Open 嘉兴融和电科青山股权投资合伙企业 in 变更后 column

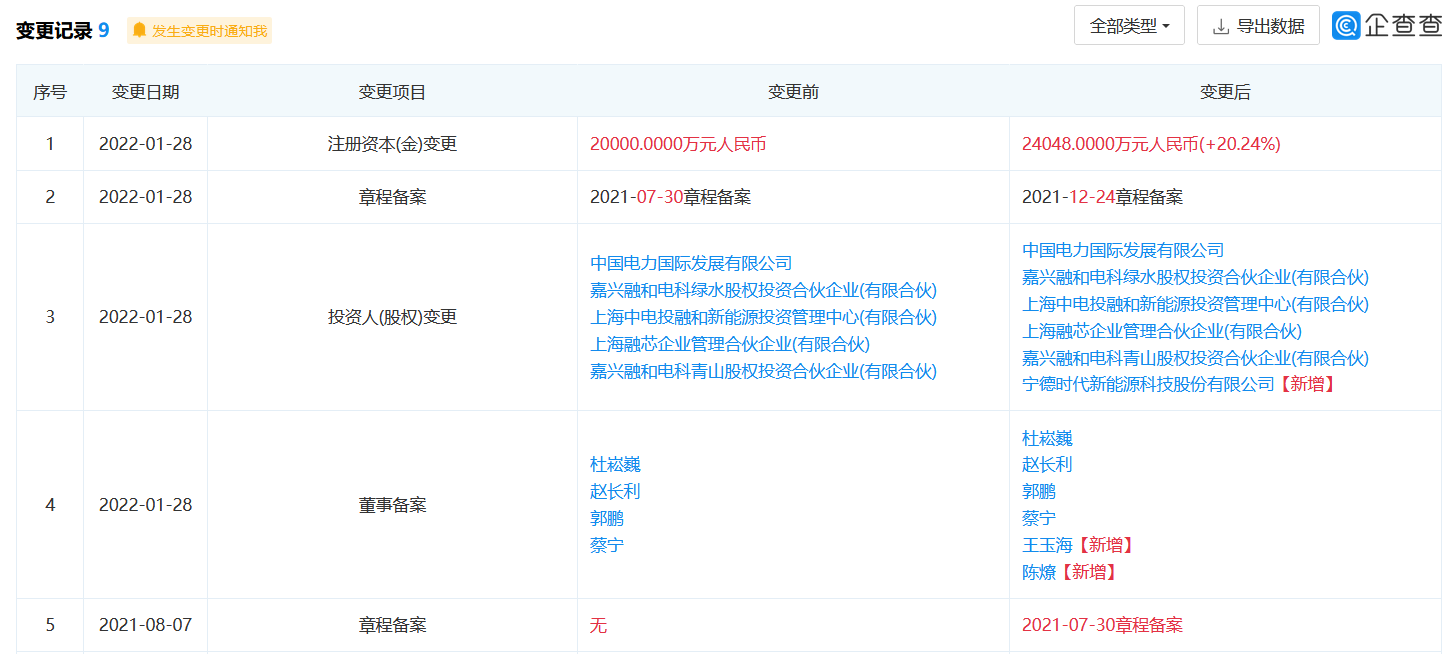[1195, 358]
